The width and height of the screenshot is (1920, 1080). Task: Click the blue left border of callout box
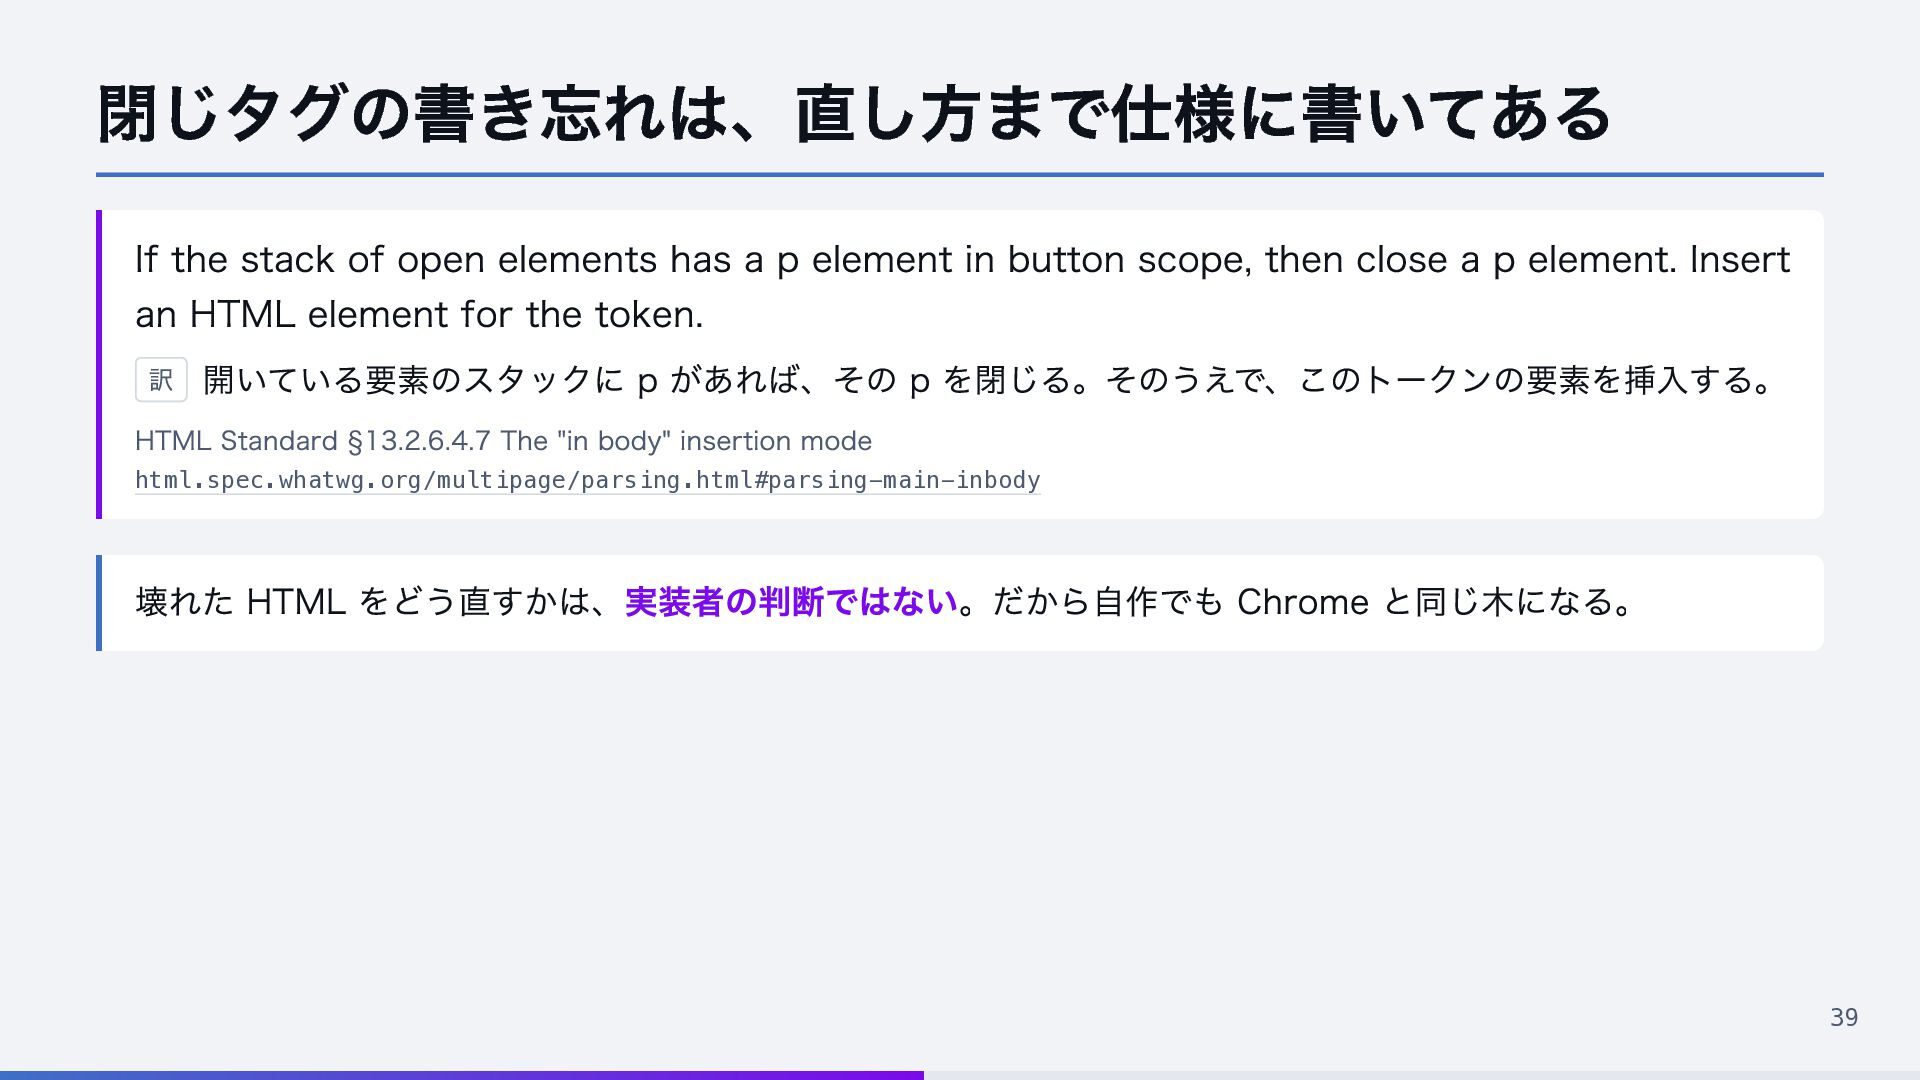tap(99, 603)
